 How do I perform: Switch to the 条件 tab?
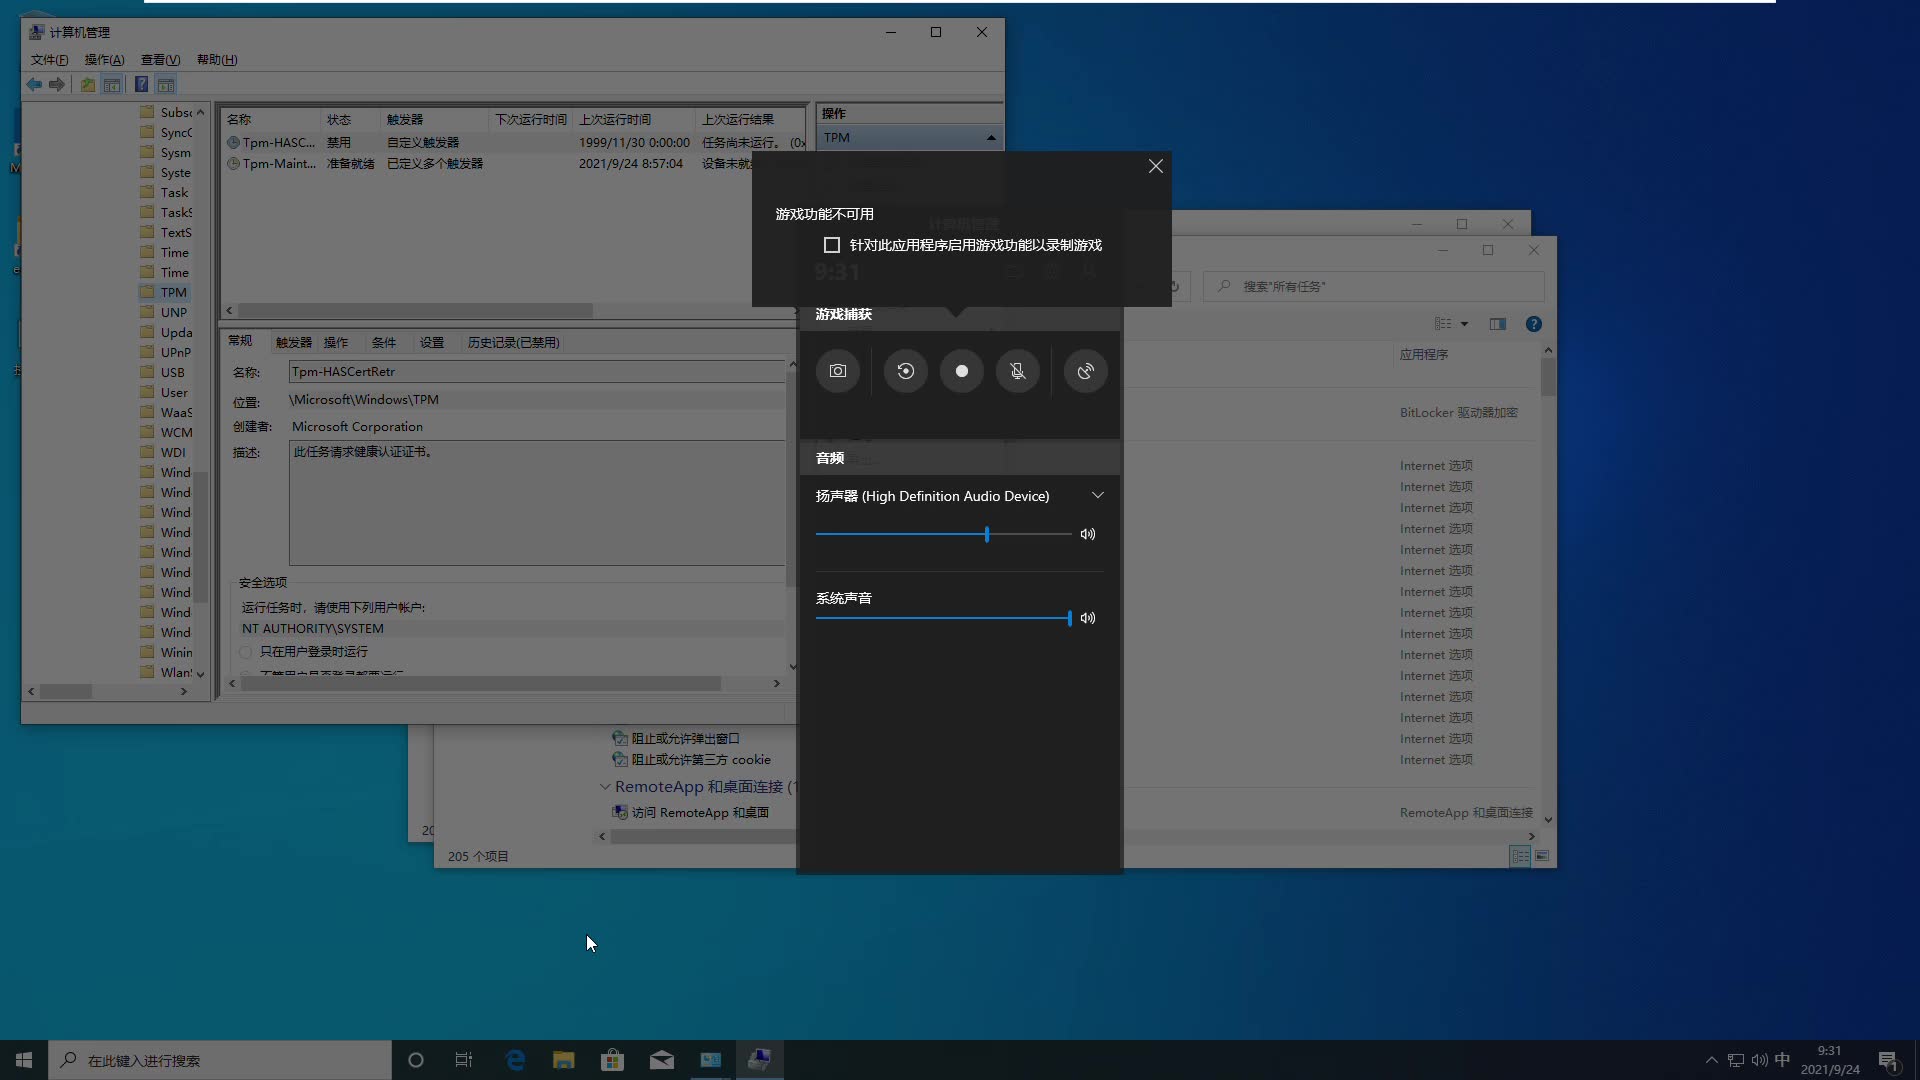384,342
